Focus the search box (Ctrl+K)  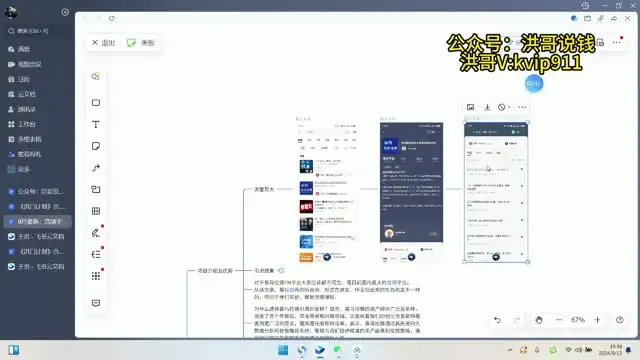37,31
